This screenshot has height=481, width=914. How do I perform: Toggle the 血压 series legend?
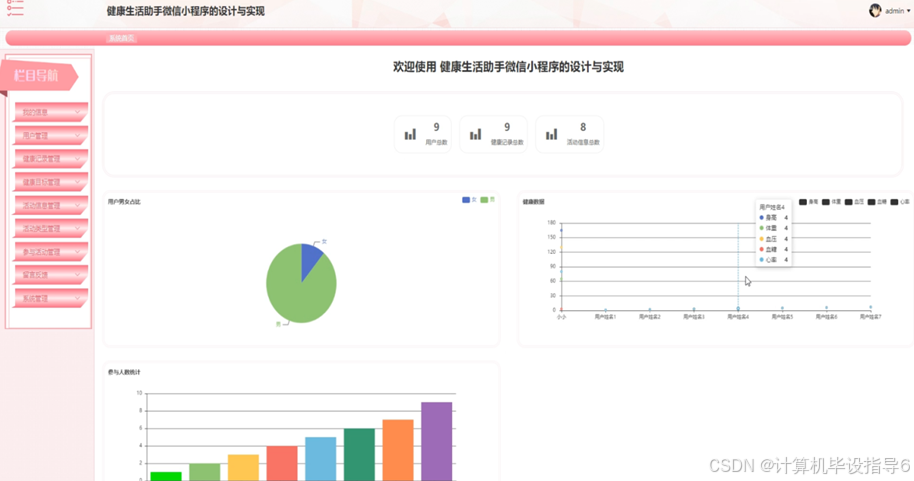[855, 202]
